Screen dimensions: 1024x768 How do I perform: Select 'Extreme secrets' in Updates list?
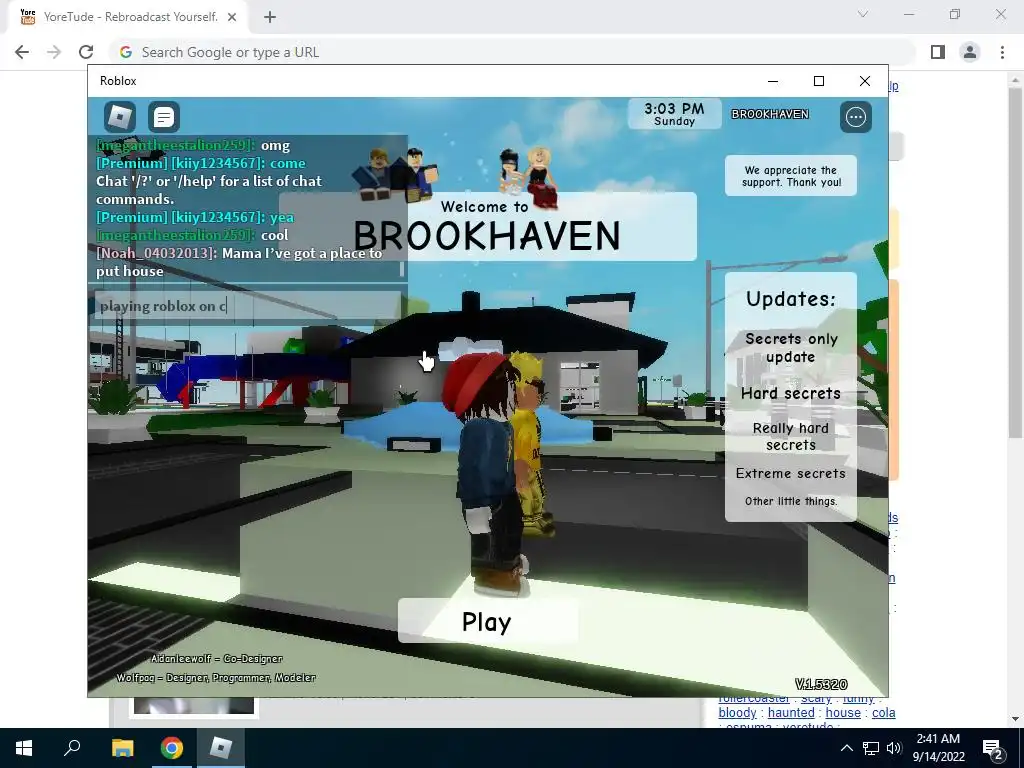coord(791,473)
